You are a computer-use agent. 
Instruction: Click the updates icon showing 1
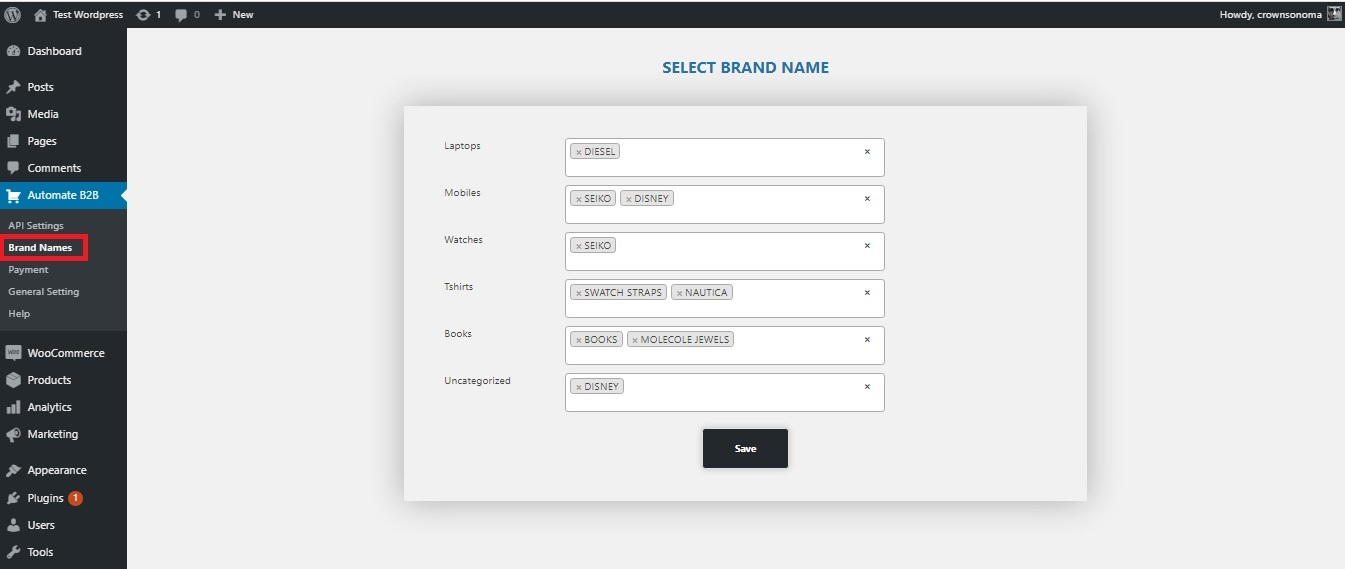click(149, 14)
